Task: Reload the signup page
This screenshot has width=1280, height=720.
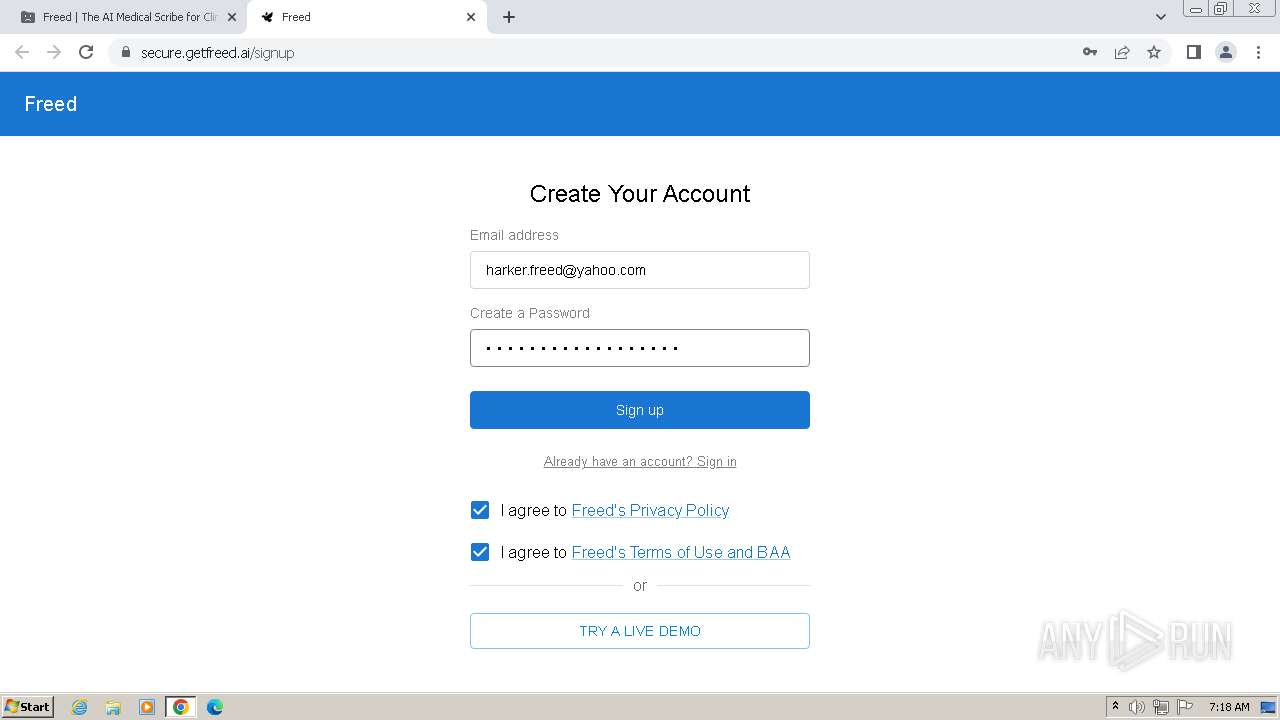Action: point(86,52)
